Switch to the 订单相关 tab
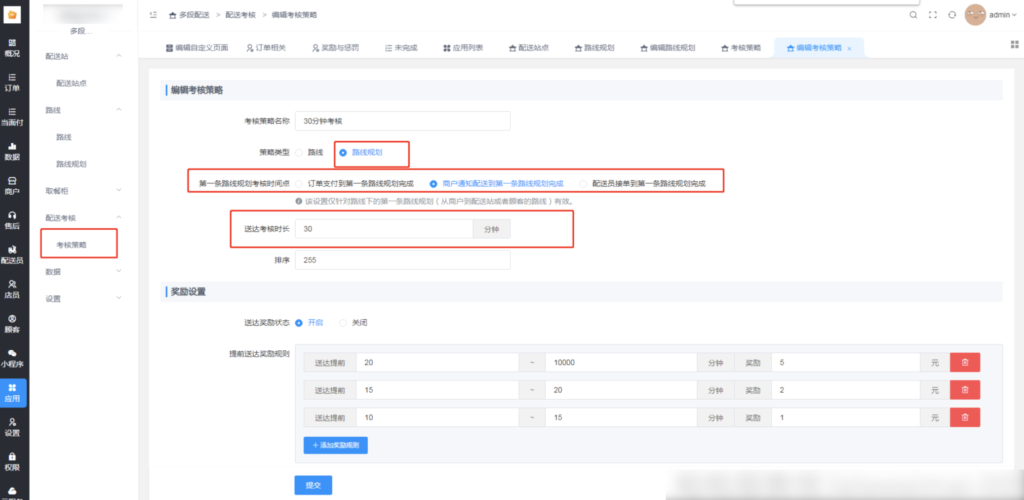Screen dimensions: 1024x500 (x=266, y=48)
